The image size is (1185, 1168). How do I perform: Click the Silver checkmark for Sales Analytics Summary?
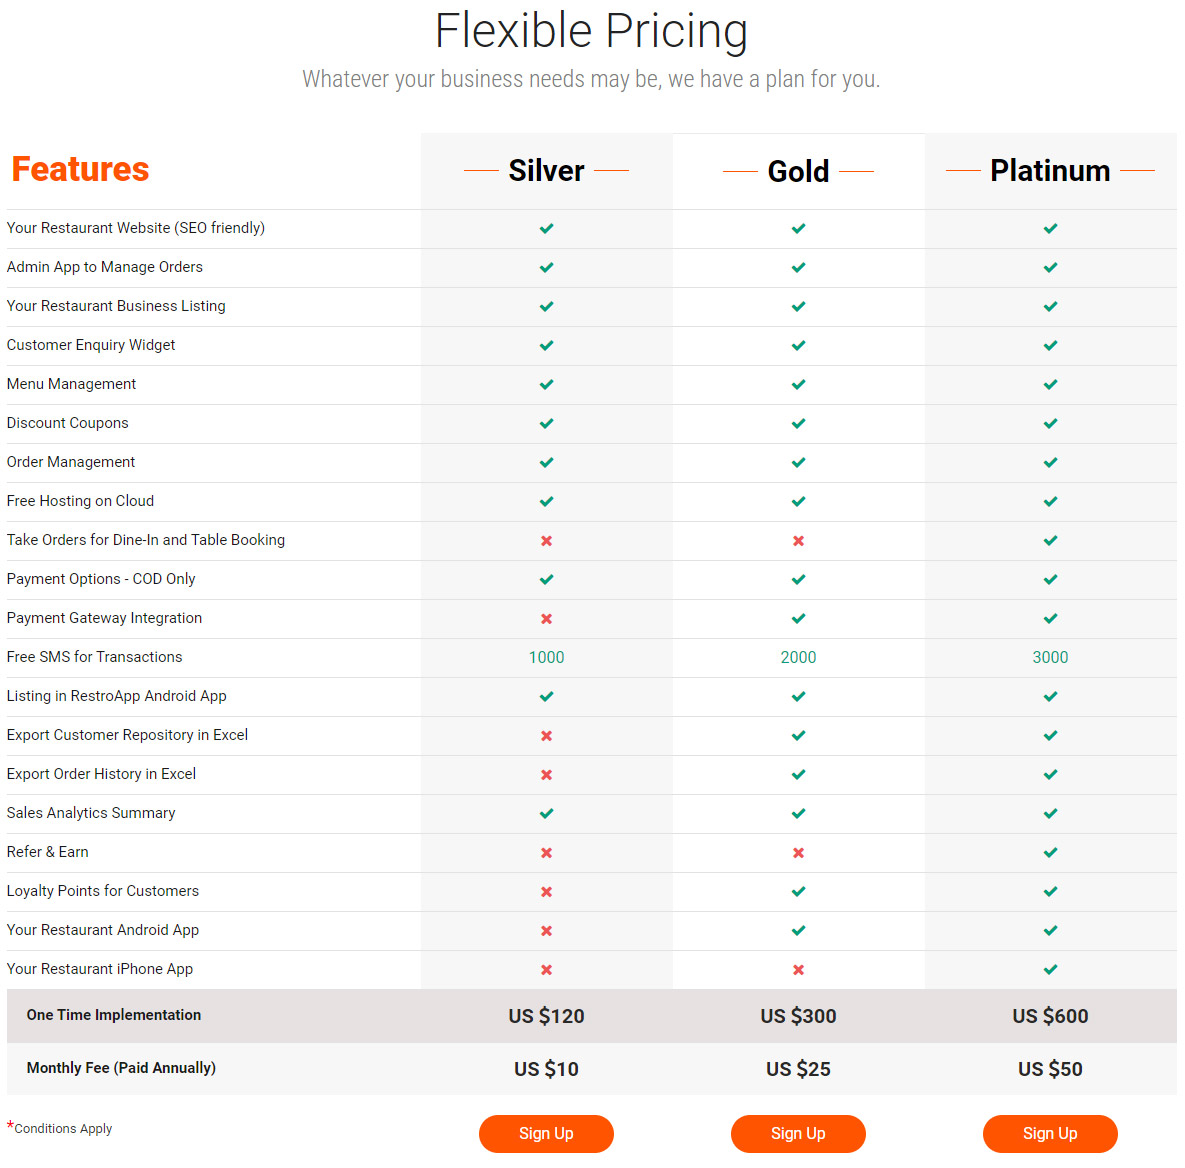546,814
